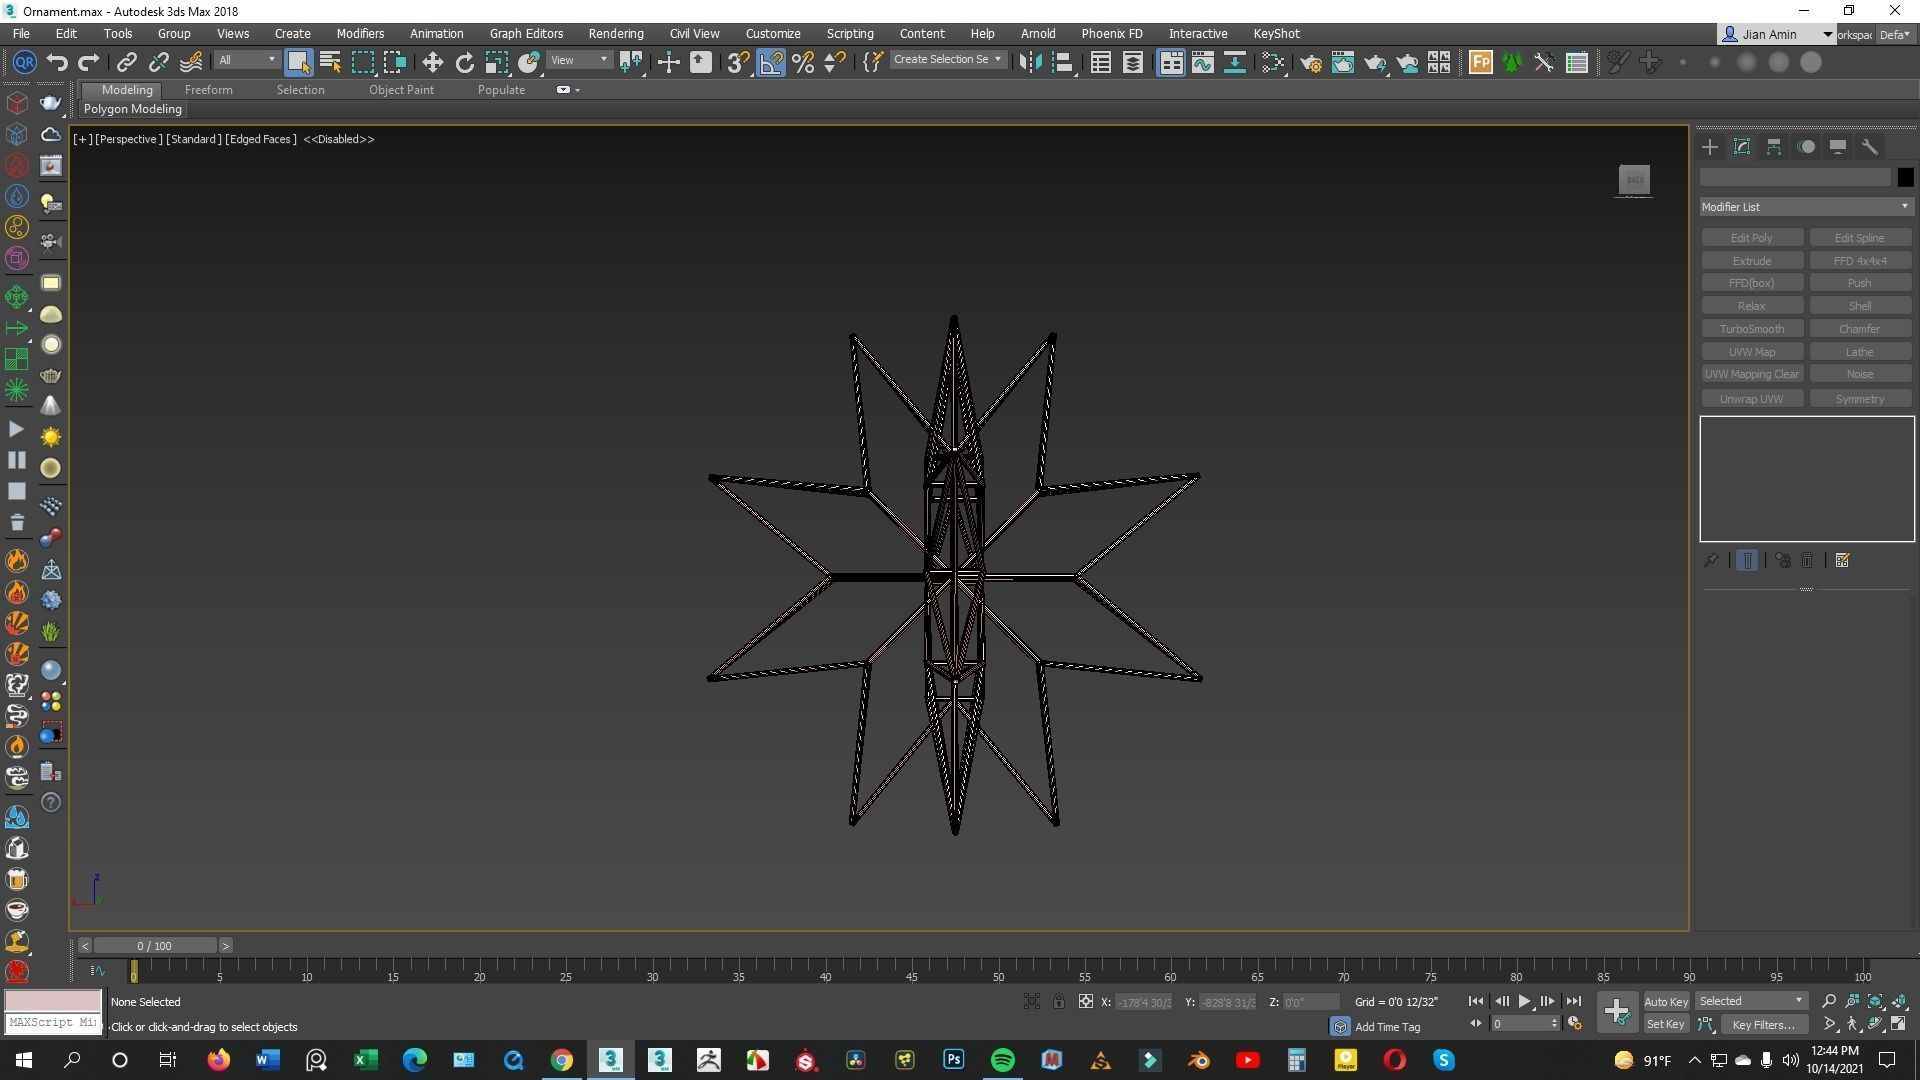Screen dimensions: 1920x1080
Task: Open the Render Setup dialog icon
Action: pos(1310,62)
